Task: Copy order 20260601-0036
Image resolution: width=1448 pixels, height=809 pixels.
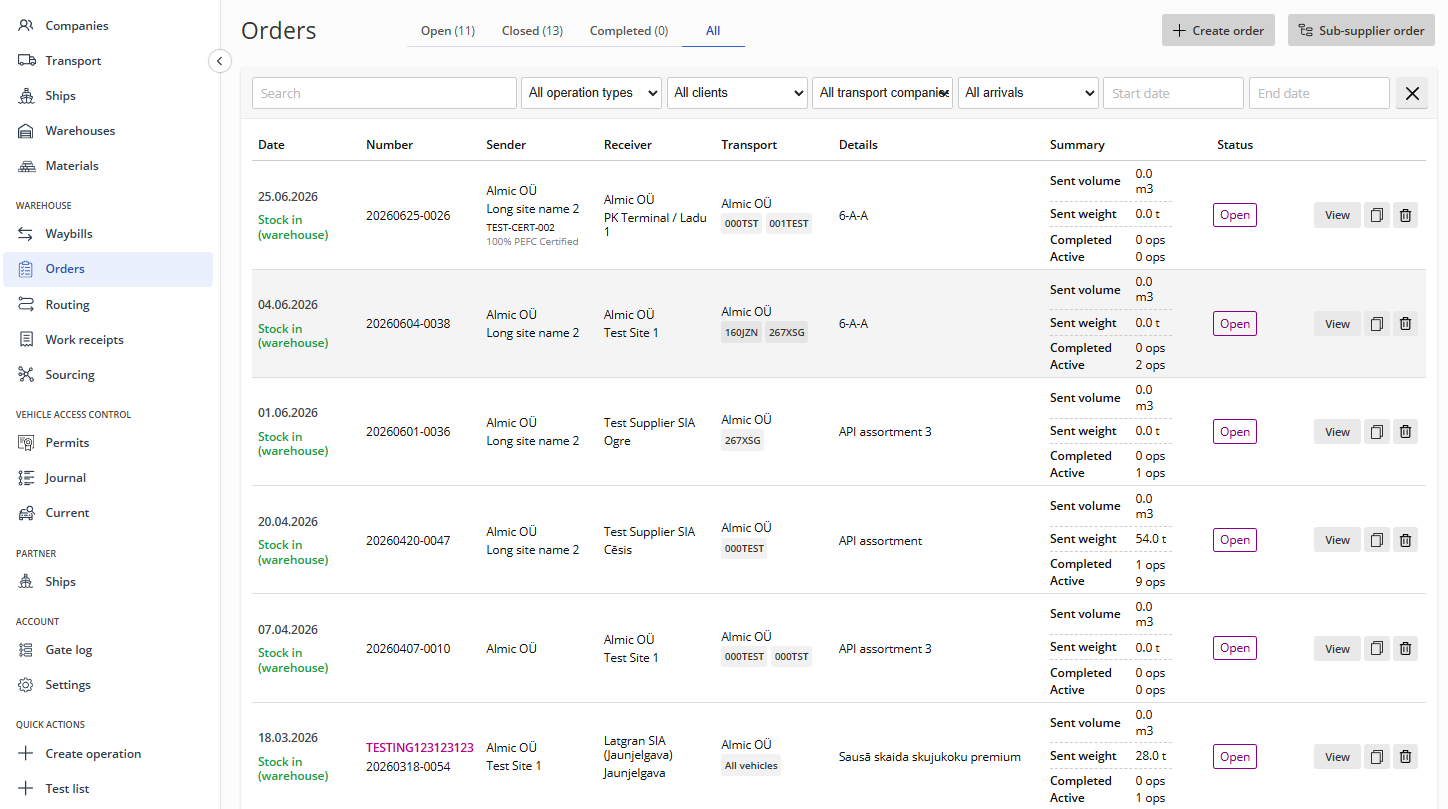Action: (1377, 432)
